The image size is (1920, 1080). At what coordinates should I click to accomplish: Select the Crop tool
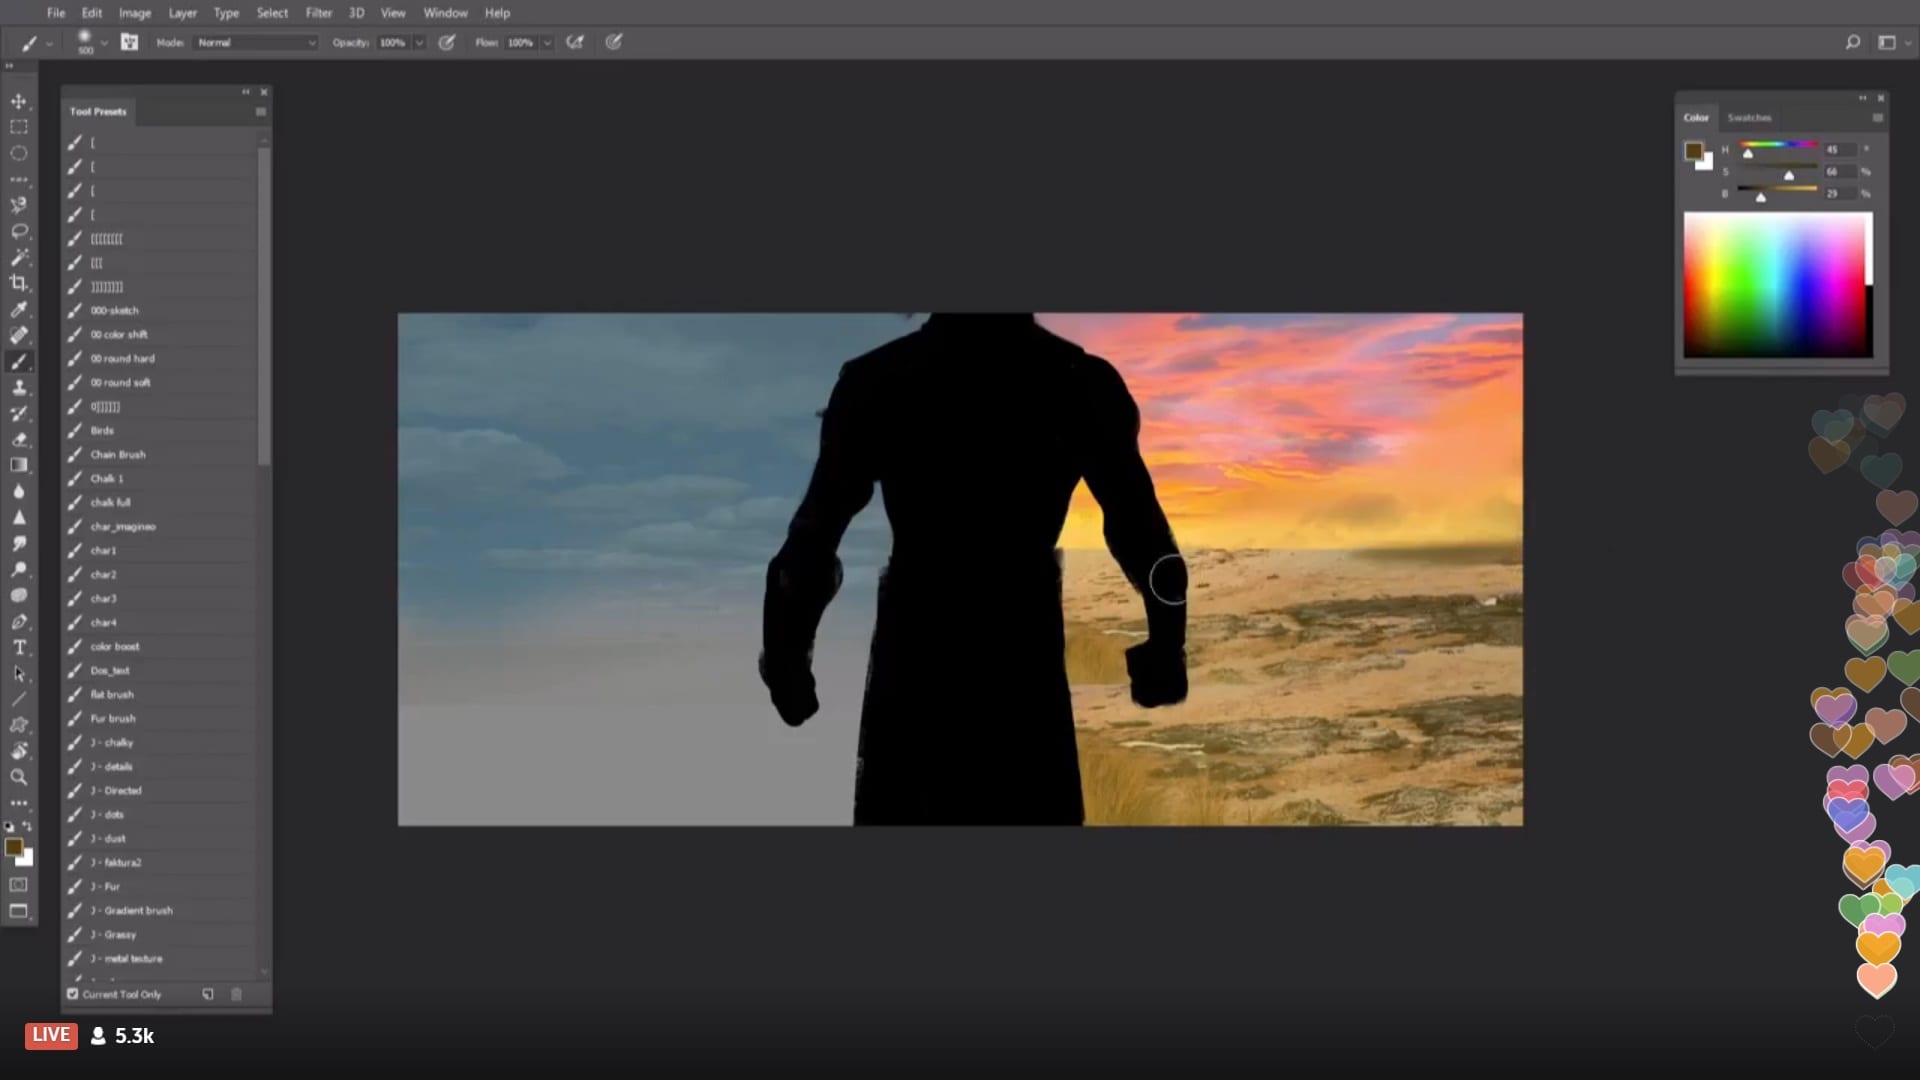tap(19, 283)
